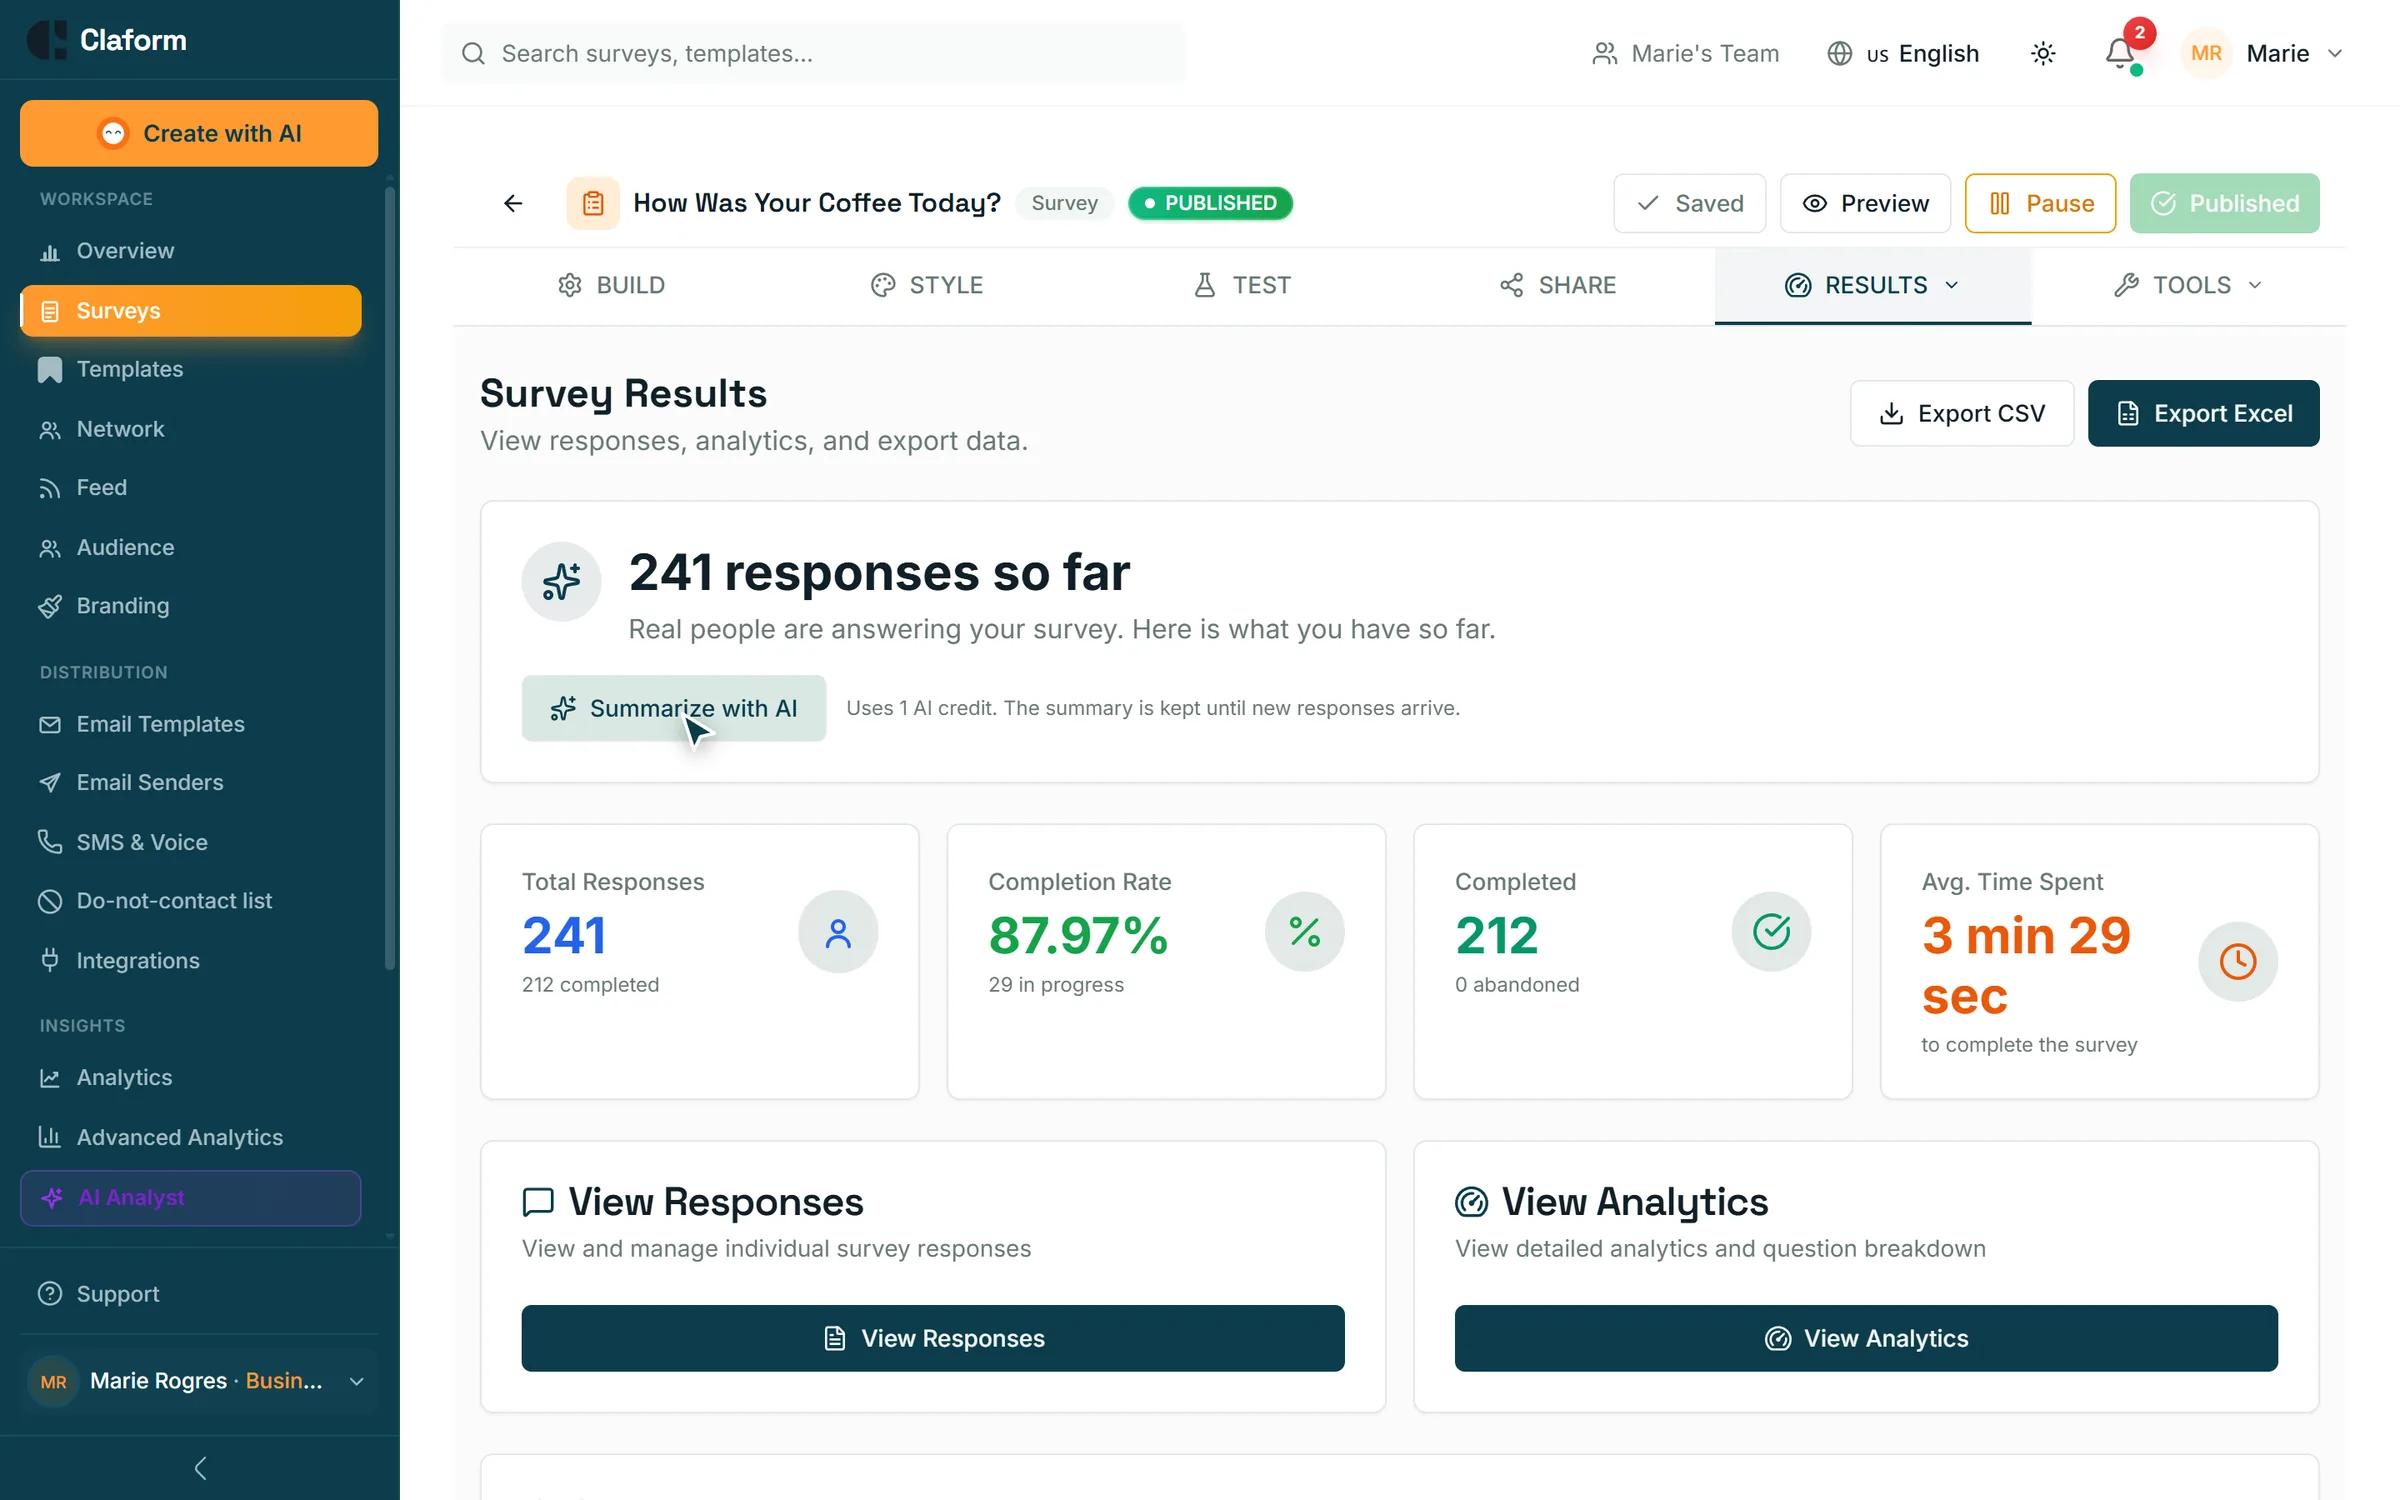Open Do-not-contact list
The height and width of the screenshot is (1500, 2400).
(x=190, y=901)
